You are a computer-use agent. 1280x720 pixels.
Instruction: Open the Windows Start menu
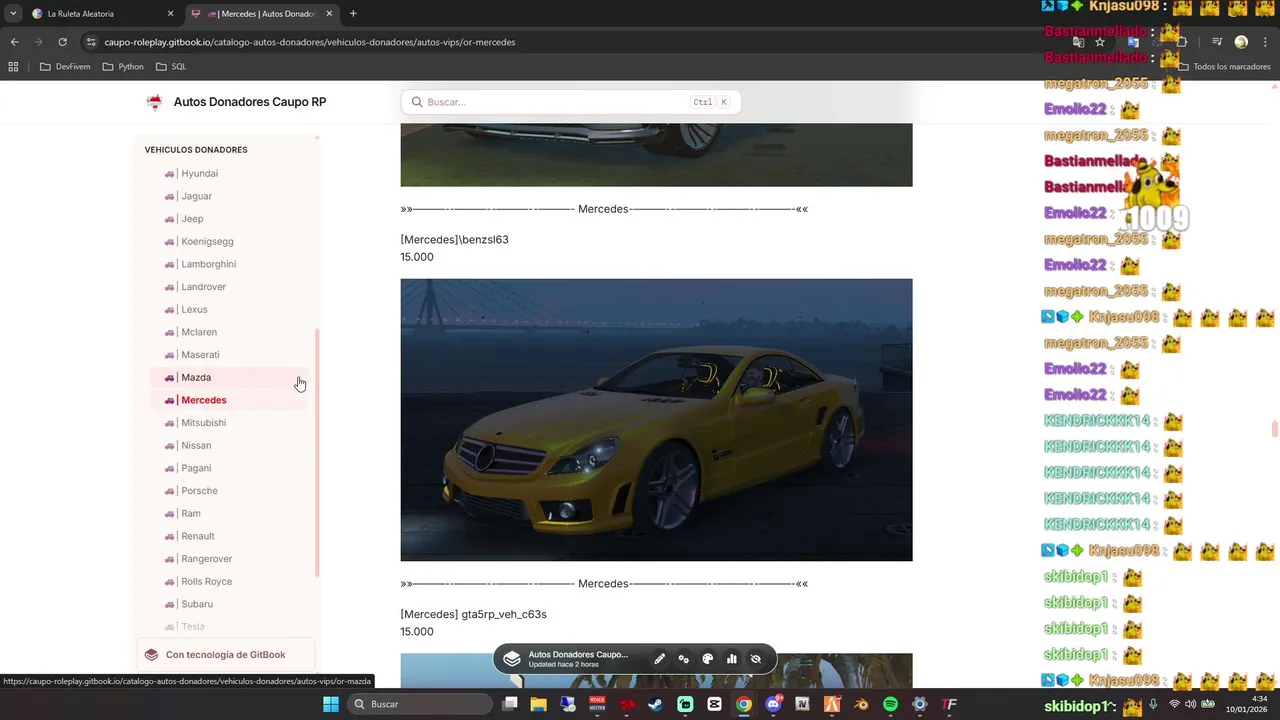pyautogui.click(x=331, y=704)
